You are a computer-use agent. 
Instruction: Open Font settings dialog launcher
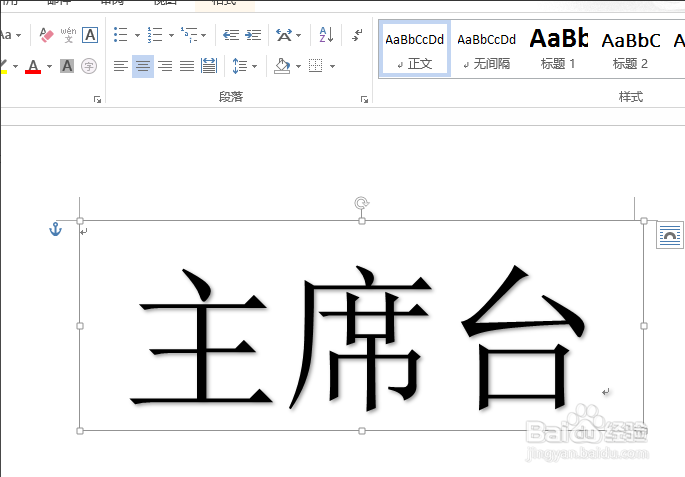point(97,100)
